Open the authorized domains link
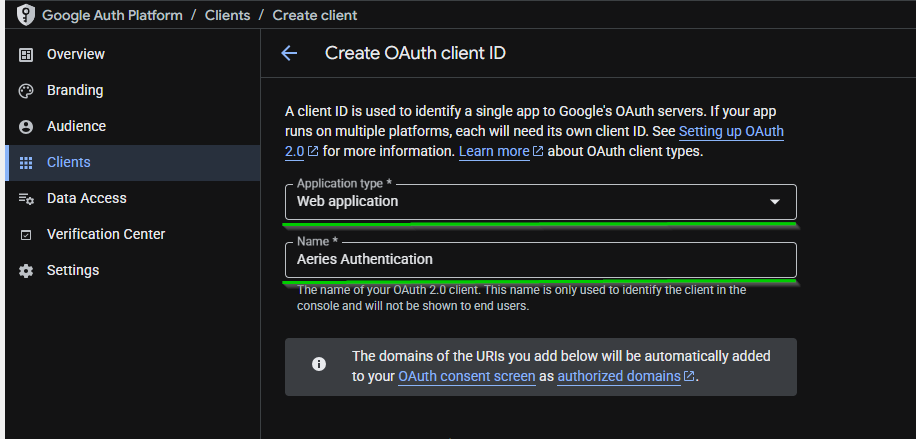The image size is (916, 439). click(x=619, y=376)
